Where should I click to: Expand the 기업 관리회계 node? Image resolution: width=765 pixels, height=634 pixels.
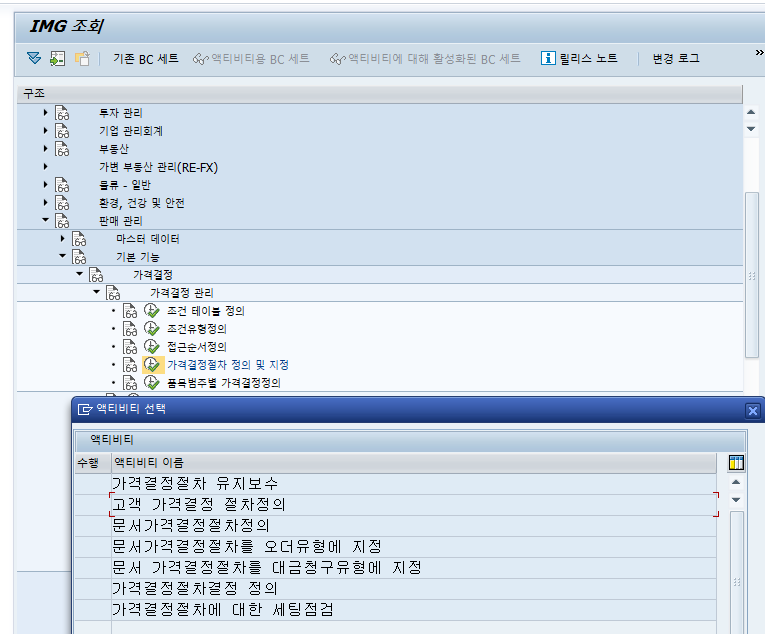pos(45,131)
